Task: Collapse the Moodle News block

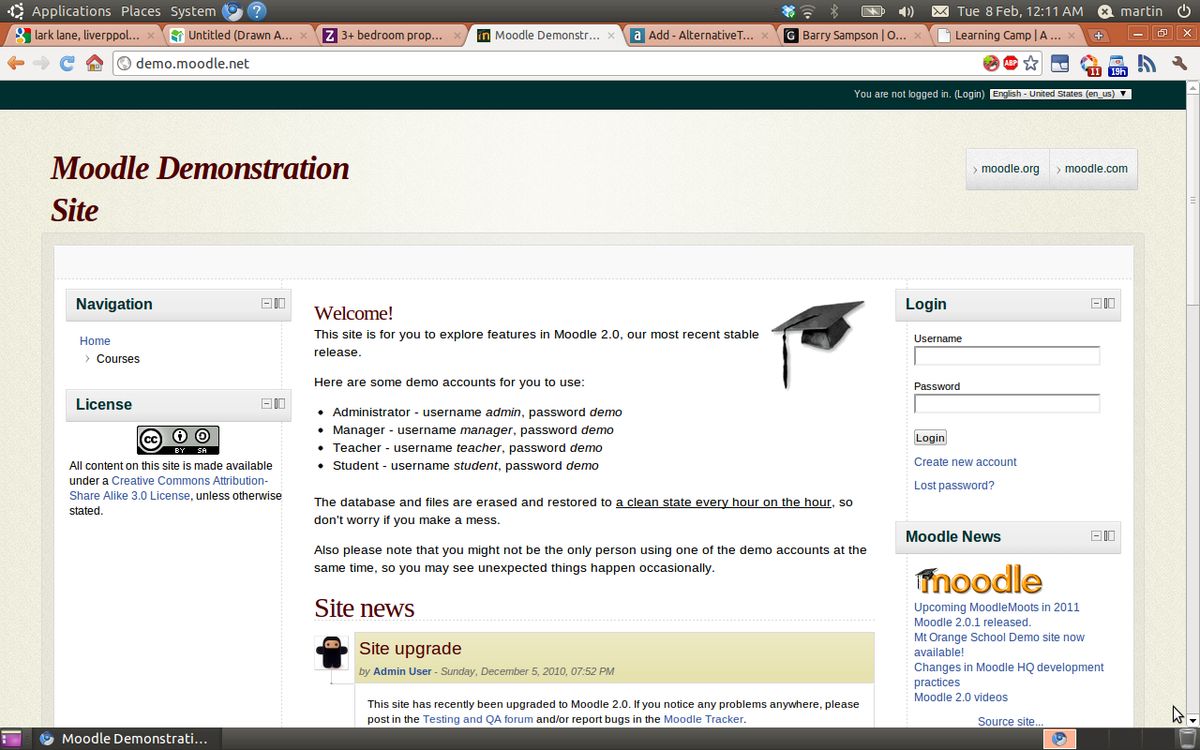Action: point(1095,536)
